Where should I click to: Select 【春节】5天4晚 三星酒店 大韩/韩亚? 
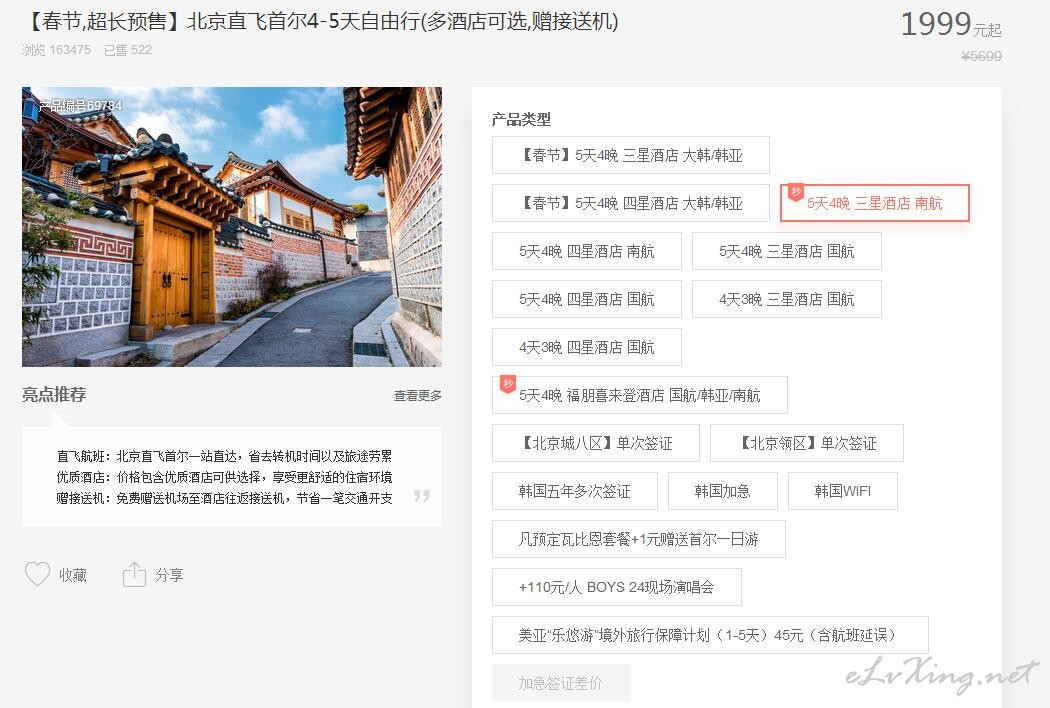tap(631, 155)
